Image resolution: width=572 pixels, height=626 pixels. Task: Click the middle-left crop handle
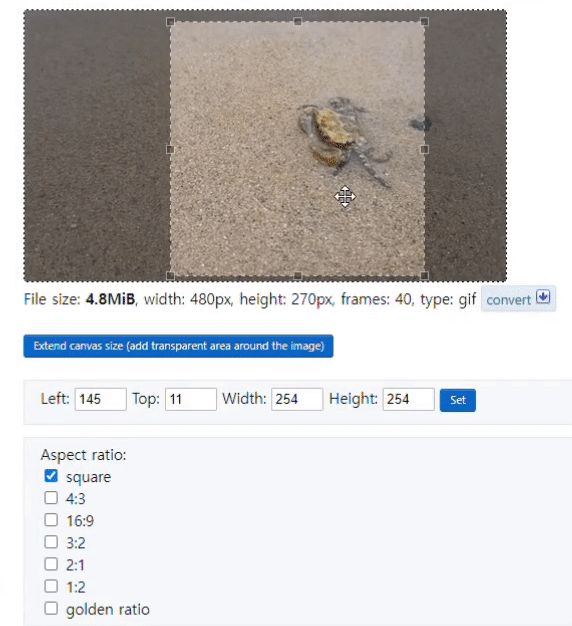click(x=170, y=149)
